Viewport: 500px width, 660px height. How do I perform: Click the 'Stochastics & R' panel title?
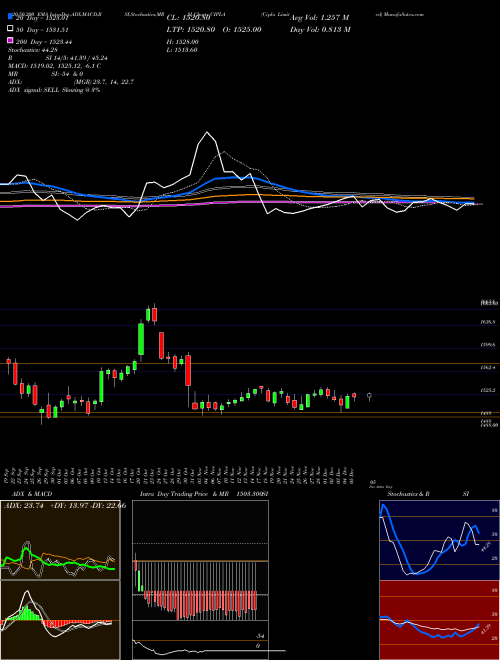tap(409, 494)
